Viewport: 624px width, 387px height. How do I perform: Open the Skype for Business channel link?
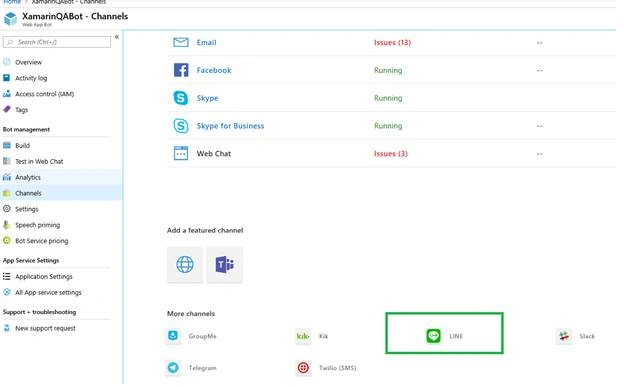(230, 126)
